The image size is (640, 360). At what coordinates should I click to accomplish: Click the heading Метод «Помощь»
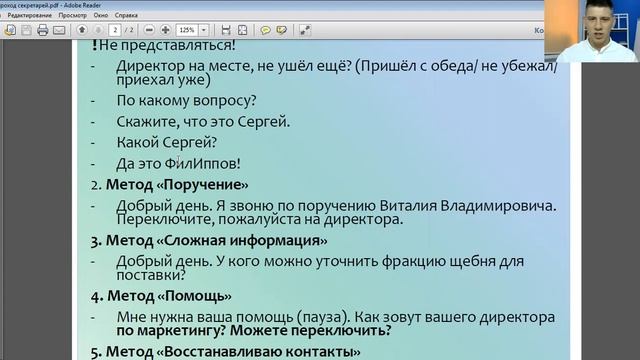(x=169, y=296)
